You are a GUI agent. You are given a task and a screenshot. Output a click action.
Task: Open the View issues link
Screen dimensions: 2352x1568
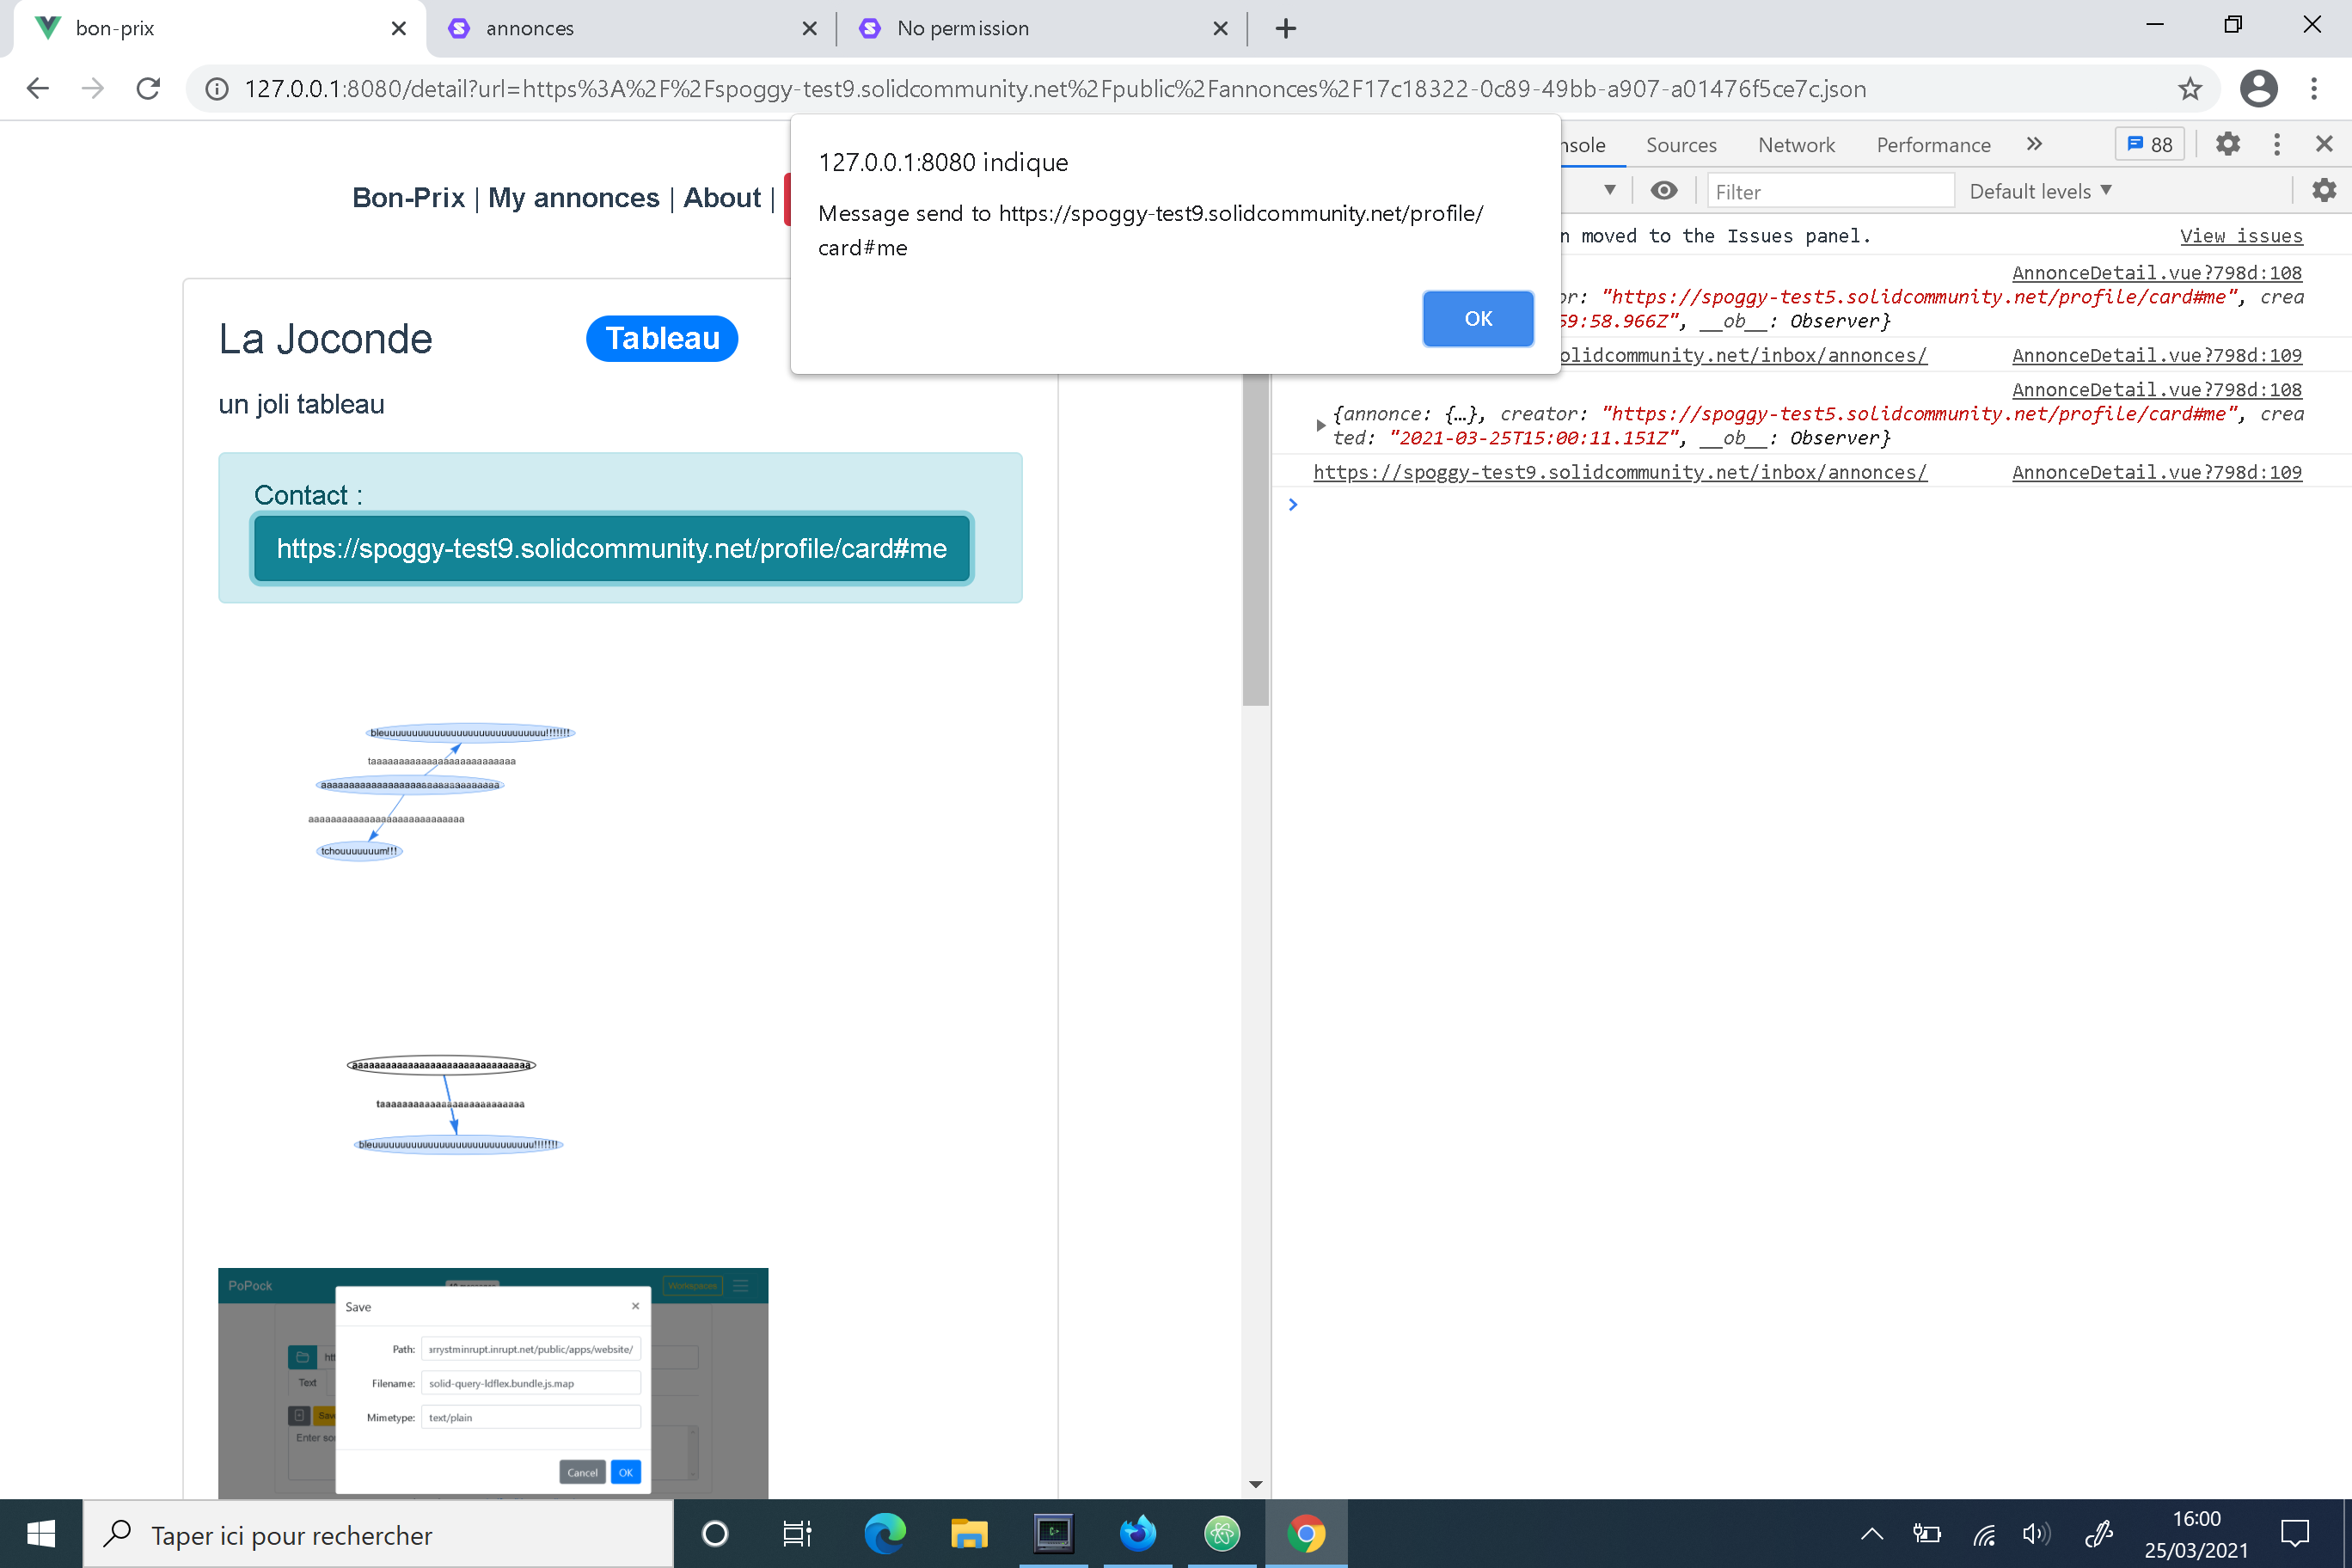point(2240,236)
